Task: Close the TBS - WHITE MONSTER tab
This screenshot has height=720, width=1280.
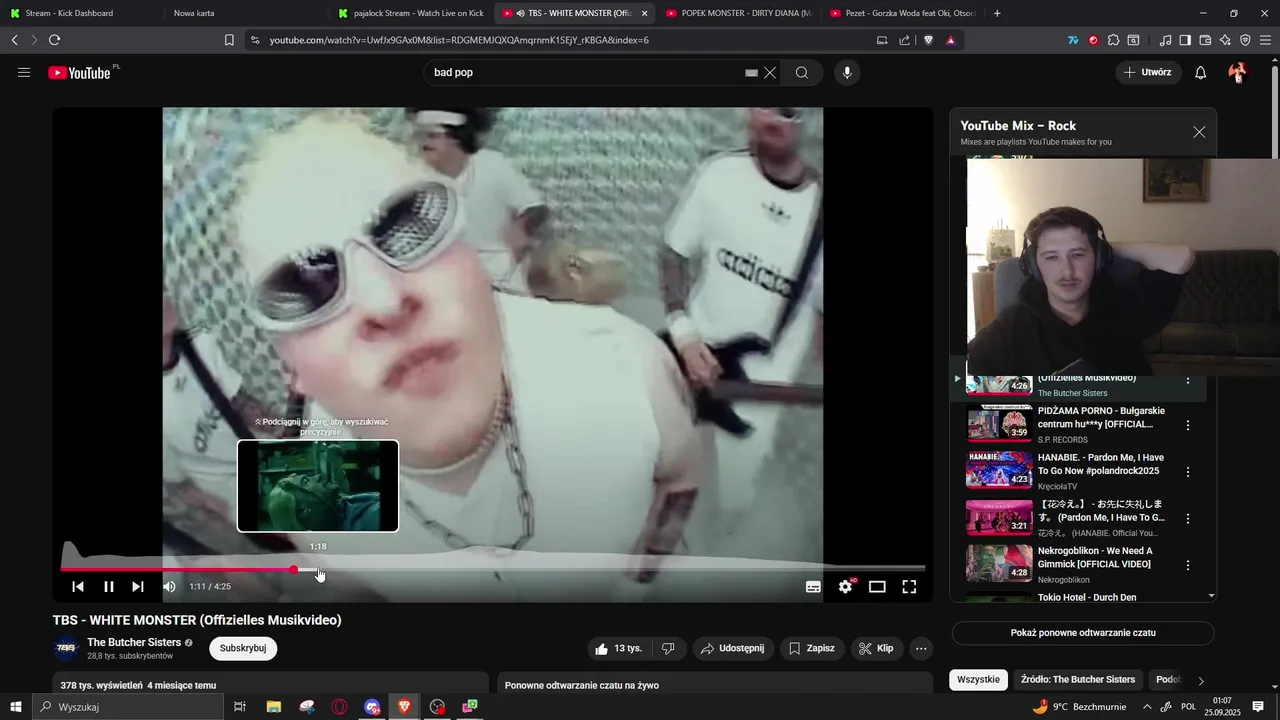Action: point(644,13)
